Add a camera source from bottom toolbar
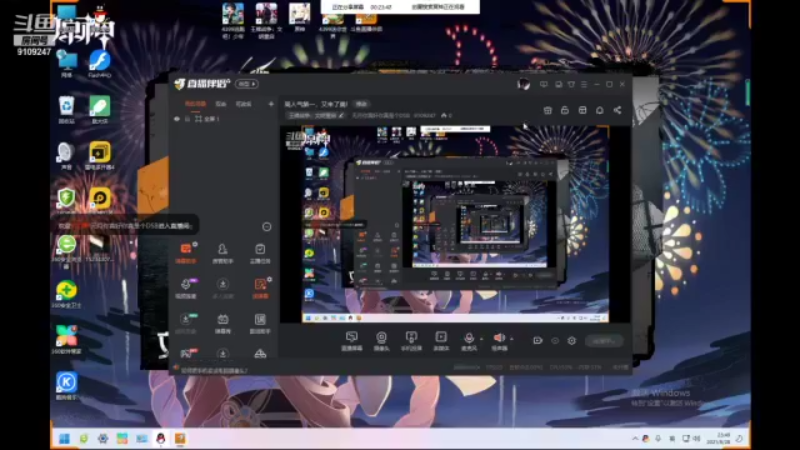The width and height of the screenshot is (800, 450). tap(381, 341)
